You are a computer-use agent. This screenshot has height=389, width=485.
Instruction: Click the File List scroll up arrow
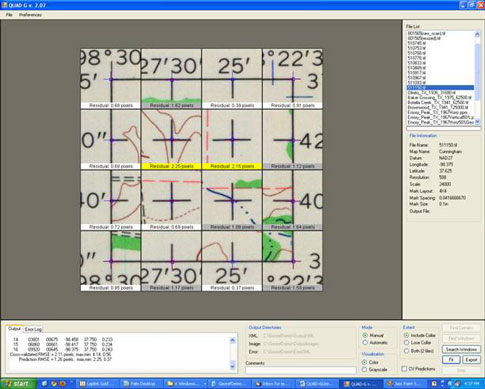pos(477,34)
